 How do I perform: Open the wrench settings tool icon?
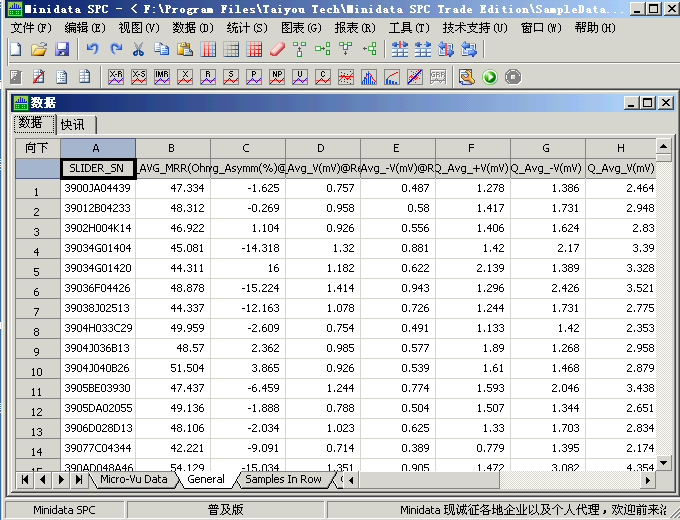click(x=467, y=77)
